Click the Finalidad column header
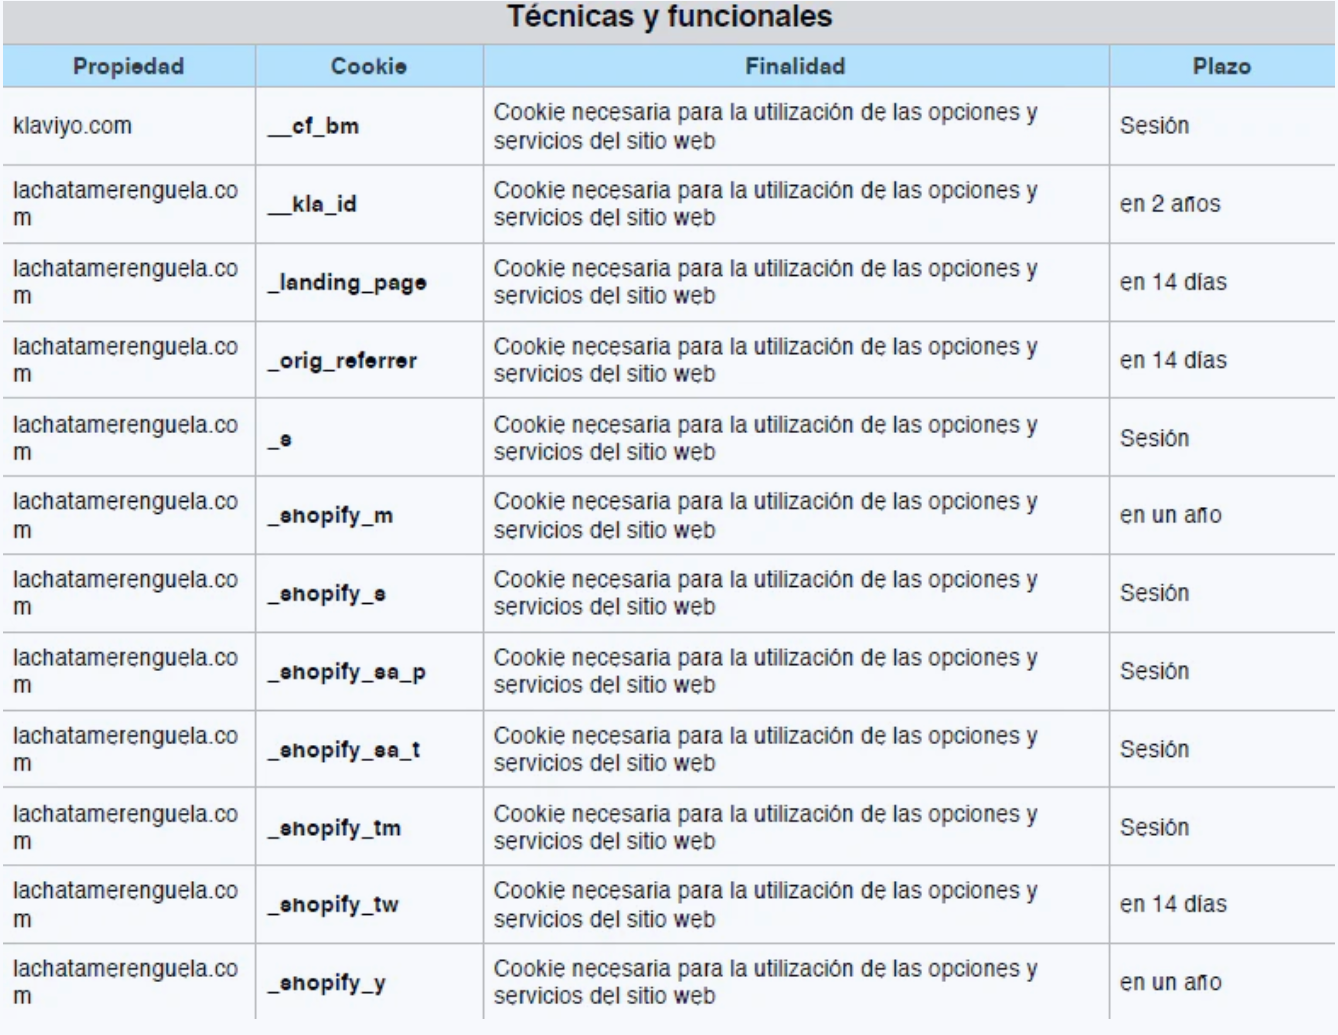The width and height of the screenshot is (1338, 1035). (x=795, y=66)
